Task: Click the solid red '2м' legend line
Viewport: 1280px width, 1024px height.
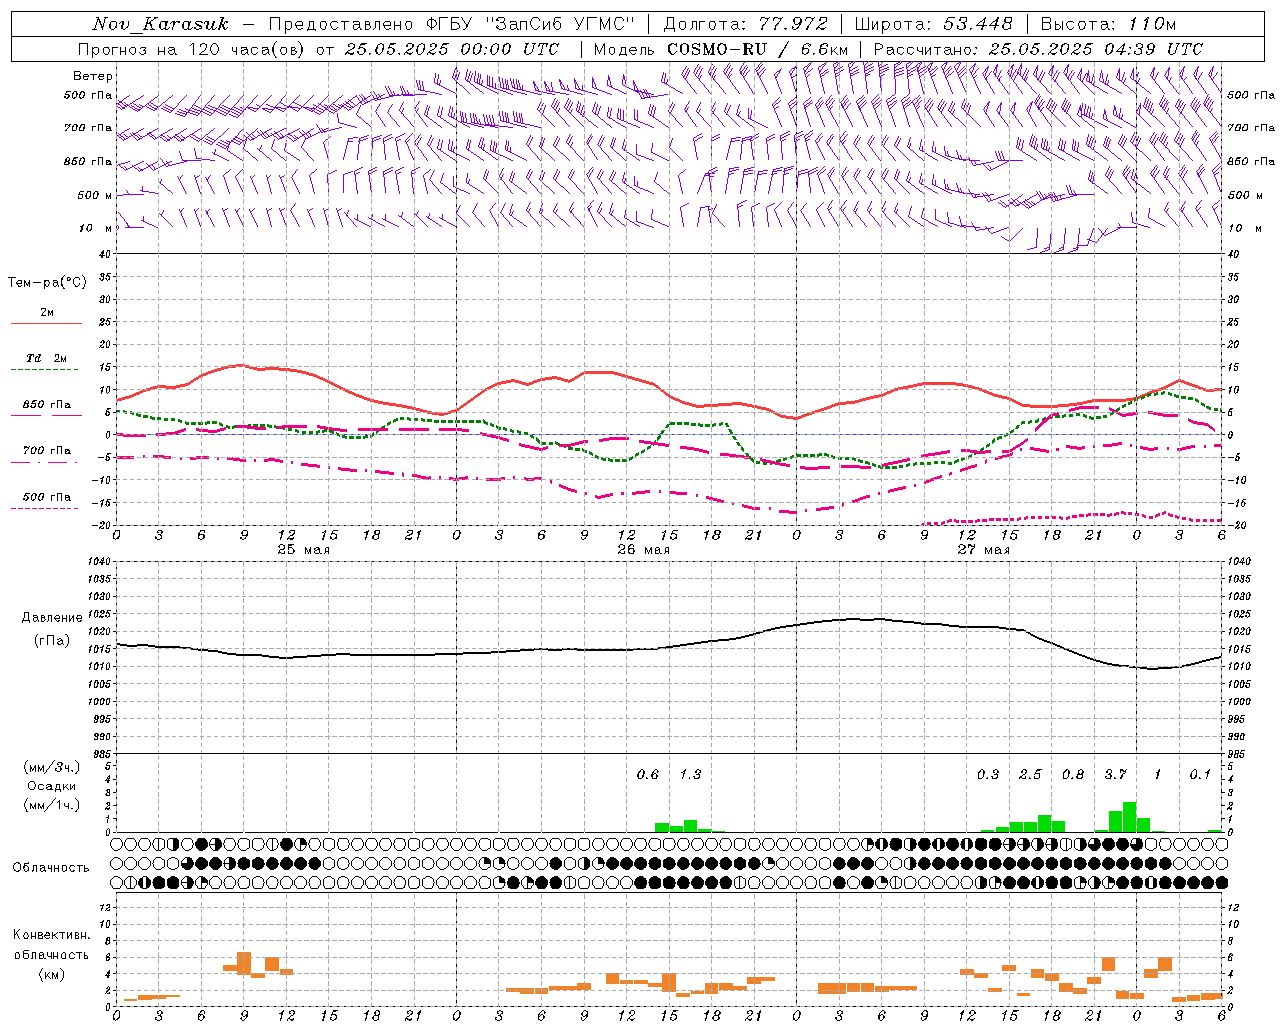Action: tap(46, 323)
